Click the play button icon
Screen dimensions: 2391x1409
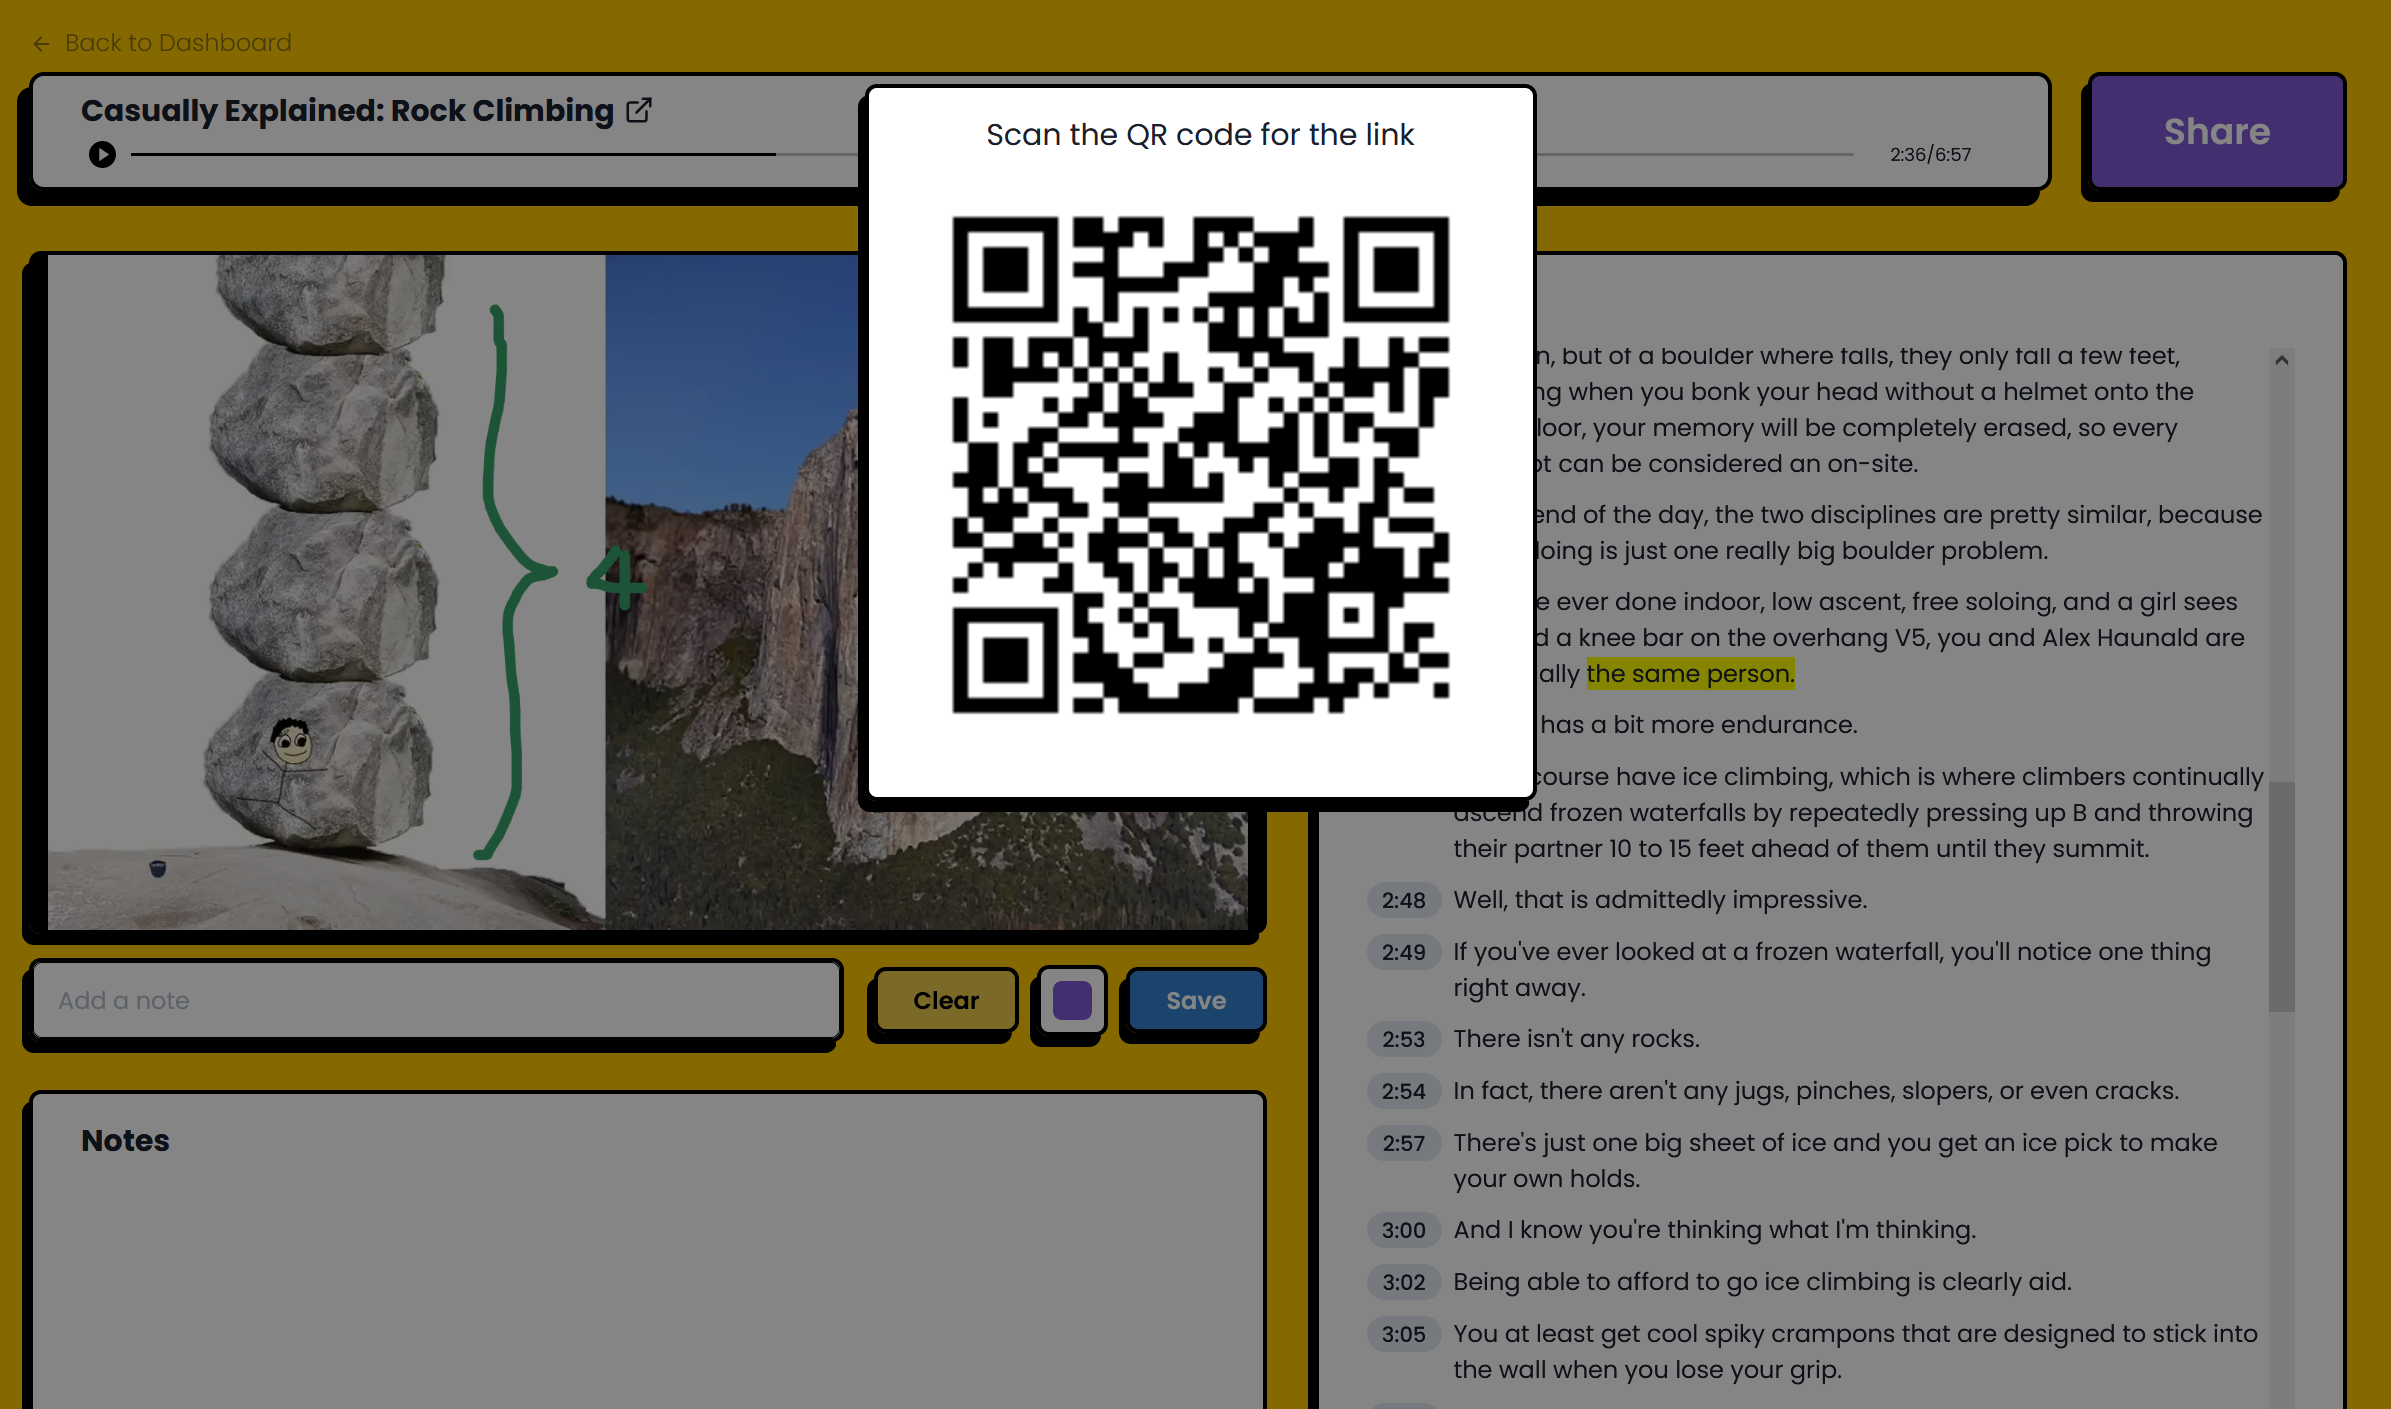(x=102, y=155)
